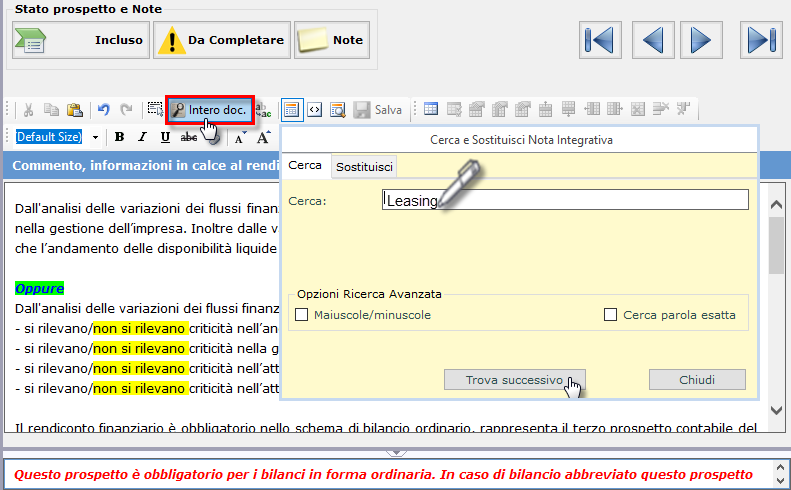Apply underline formatting

(x=165, y=137)
